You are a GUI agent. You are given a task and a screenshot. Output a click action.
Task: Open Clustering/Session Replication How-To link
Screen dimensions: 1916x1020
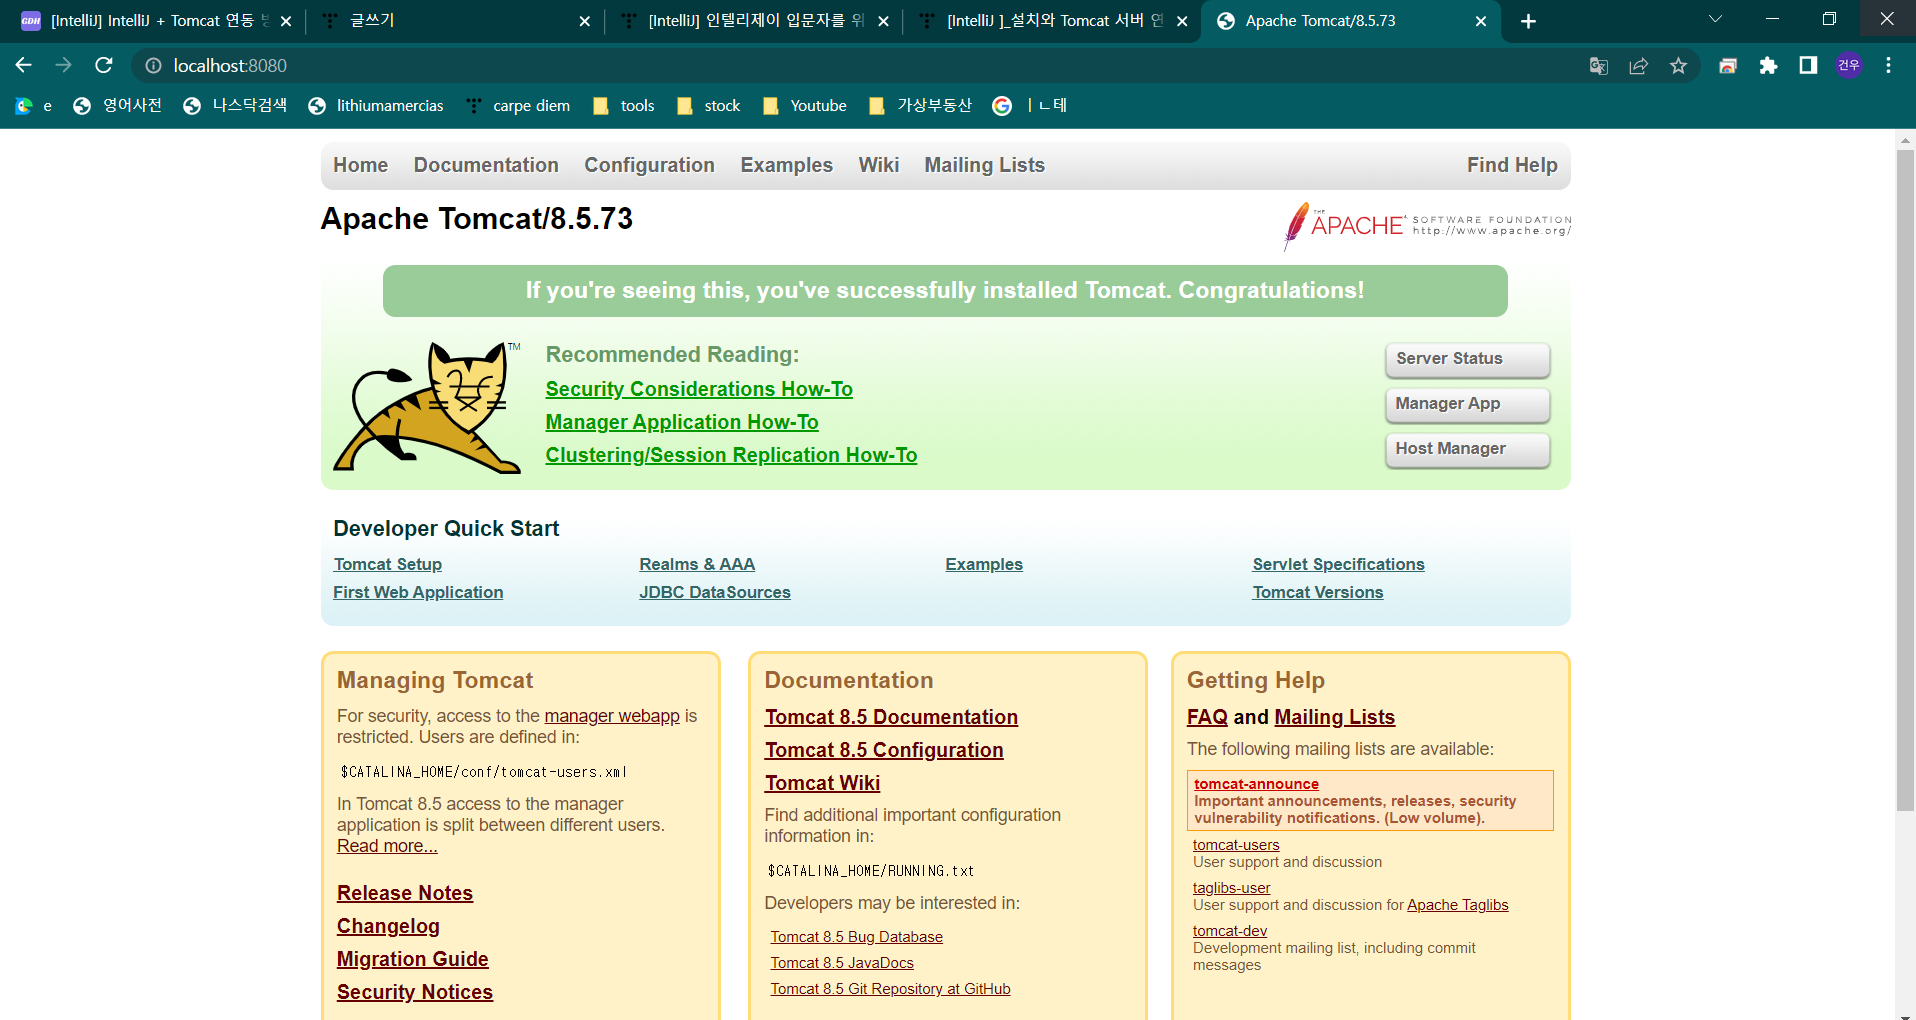731,455
